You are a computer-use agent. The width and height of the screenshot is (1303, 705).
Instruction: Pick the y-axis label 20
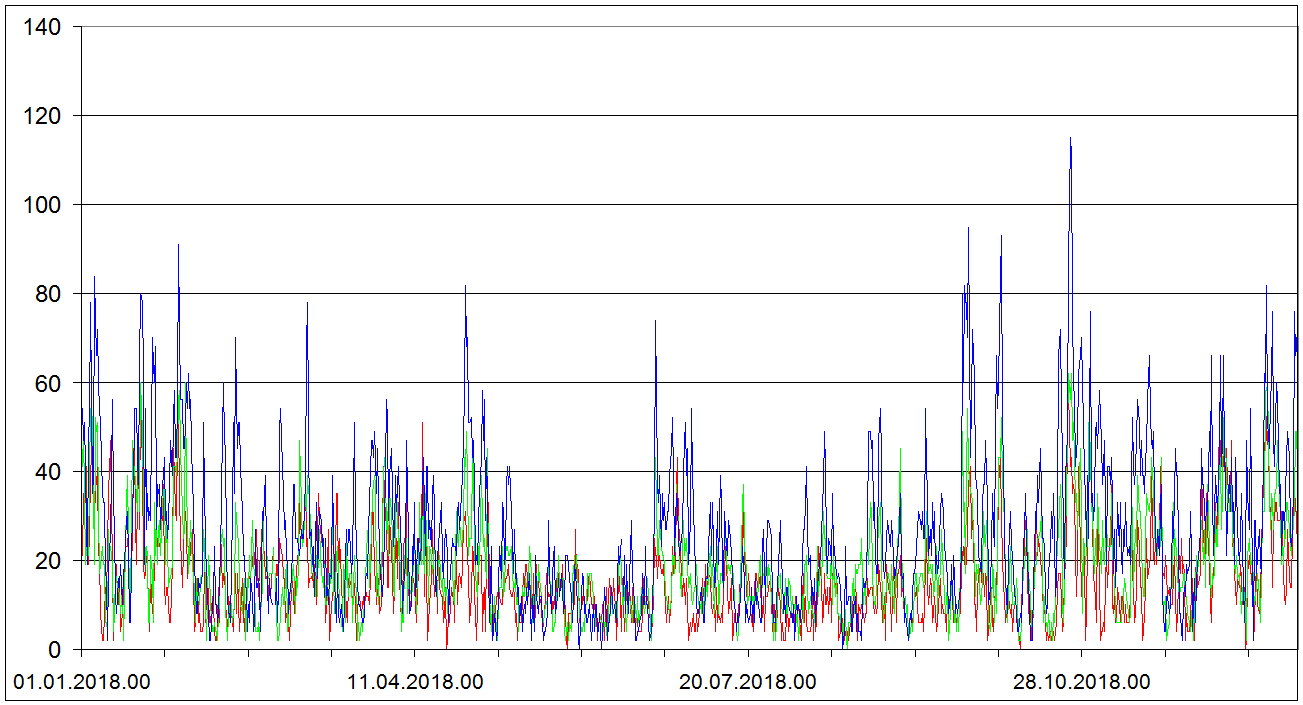(47, 561)
